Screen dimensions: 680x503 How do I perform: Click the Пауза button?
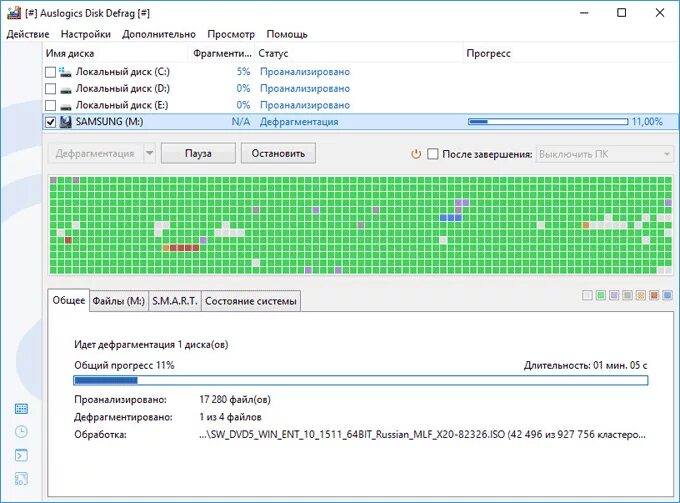(198, 154)
